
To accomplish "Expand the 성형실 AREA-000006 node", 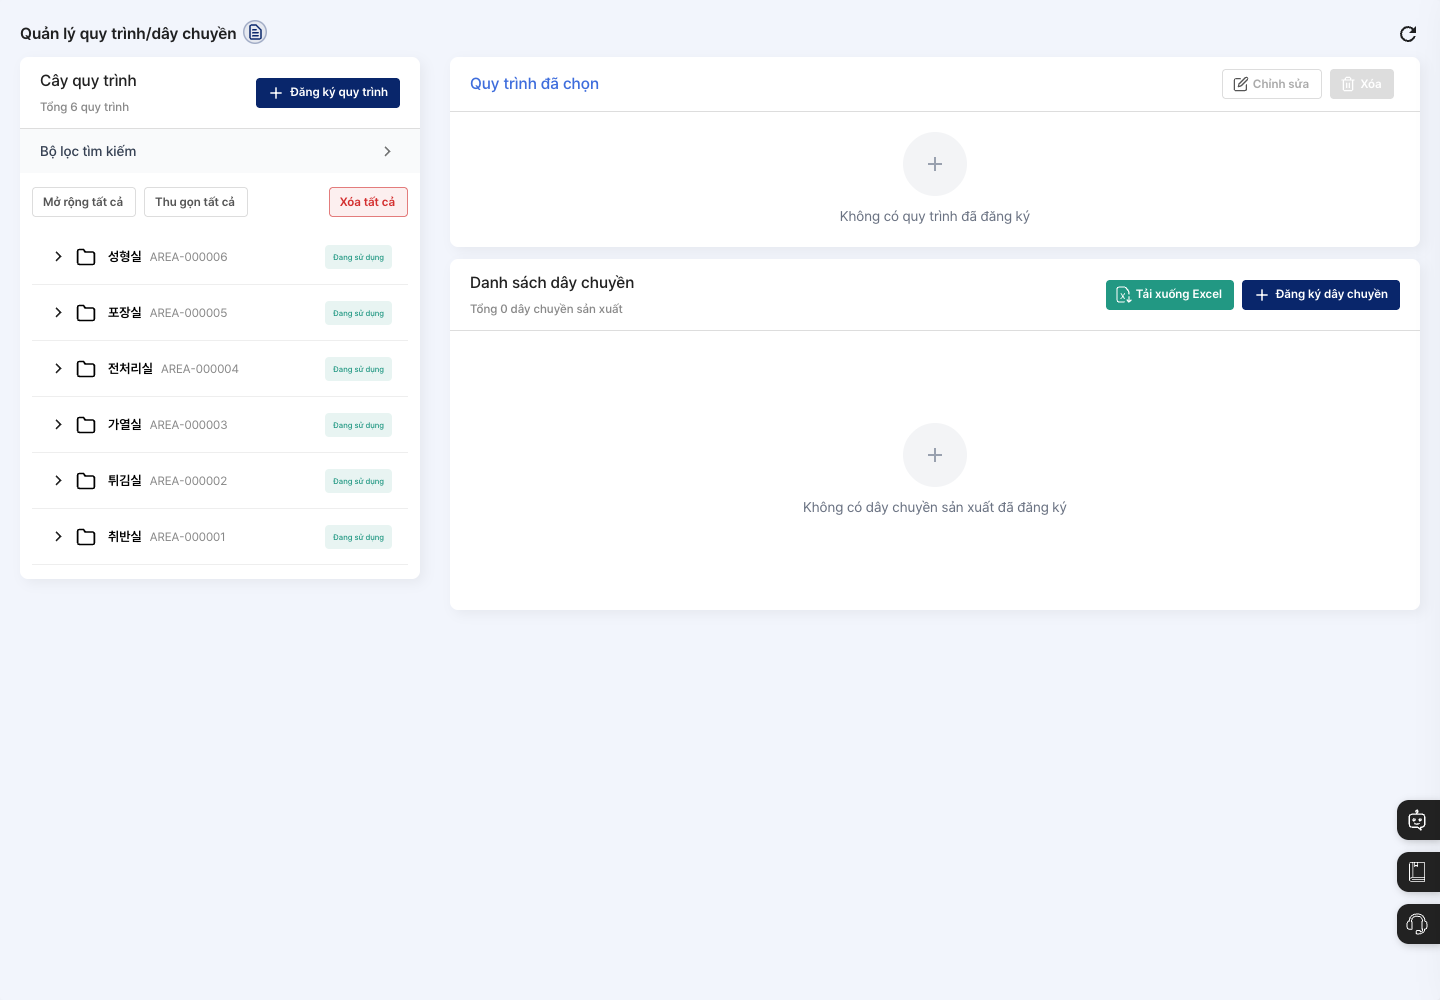I will coord(58,257).
